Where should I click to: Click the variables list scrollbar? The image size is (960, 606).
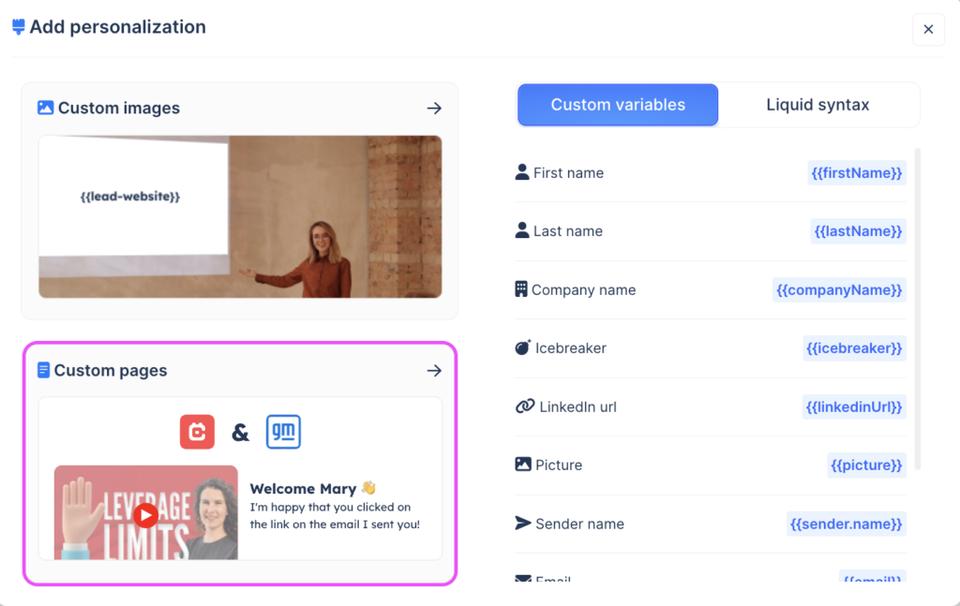918,309
